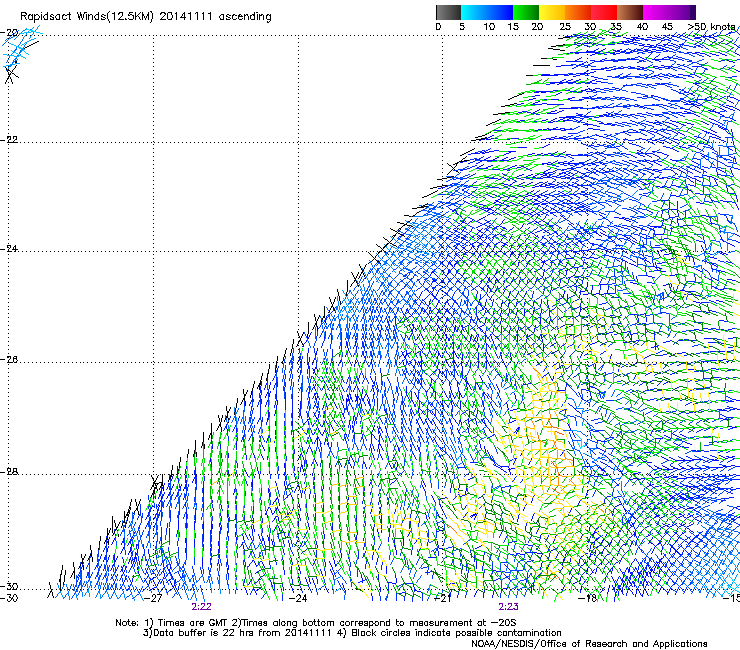Click the red 30-35 knots legend swatch
This screenshot has width=740, height=650.
point(604,12)
